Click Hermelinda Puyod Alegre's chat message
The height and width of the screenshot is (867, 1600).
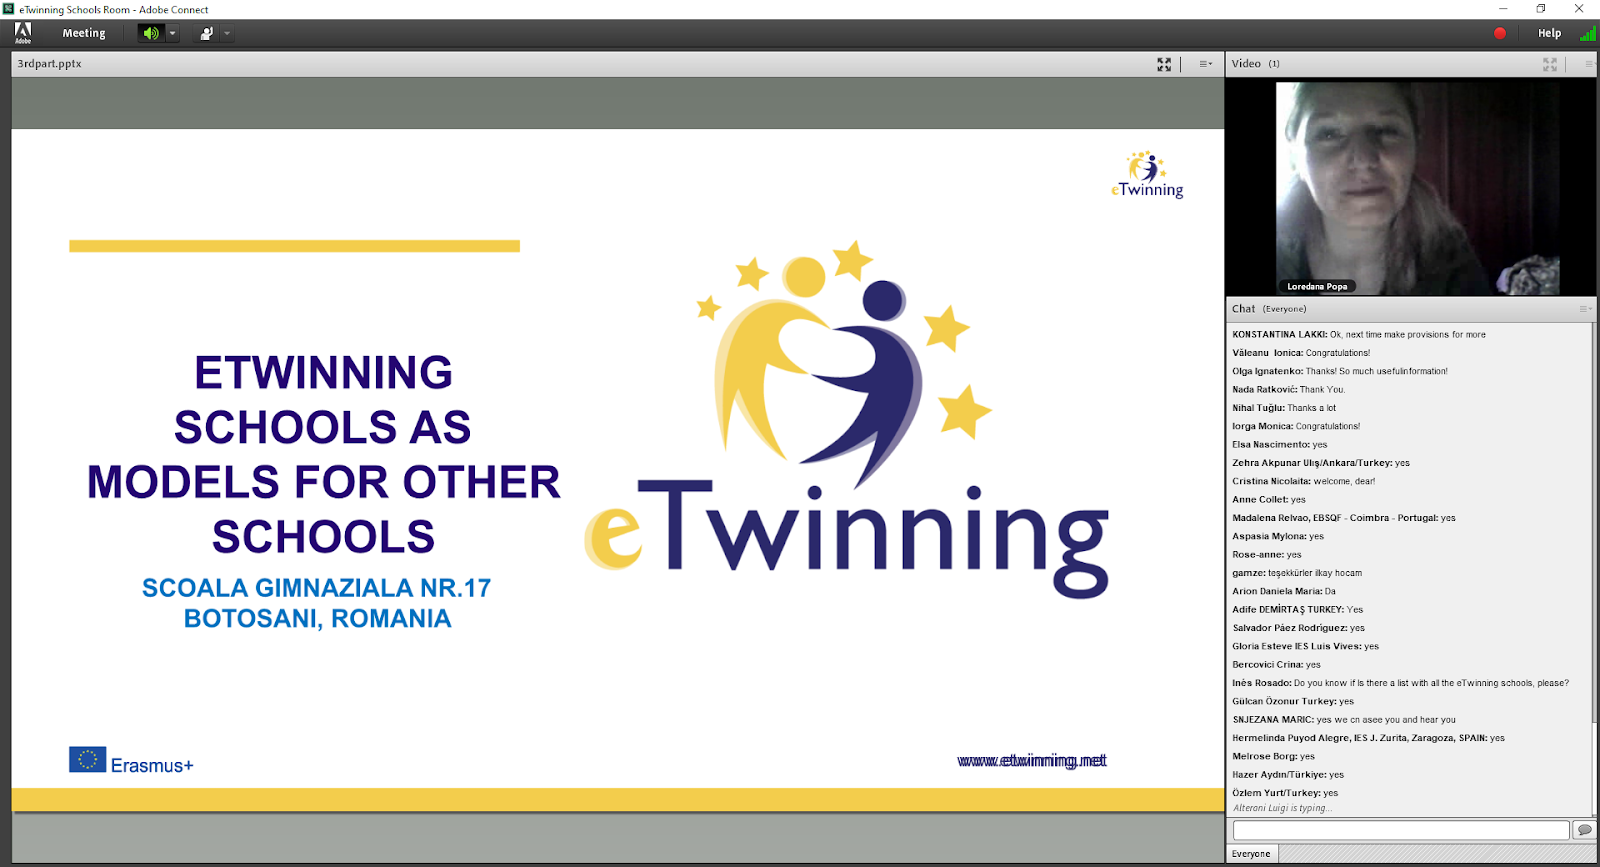coord(1368,738)
